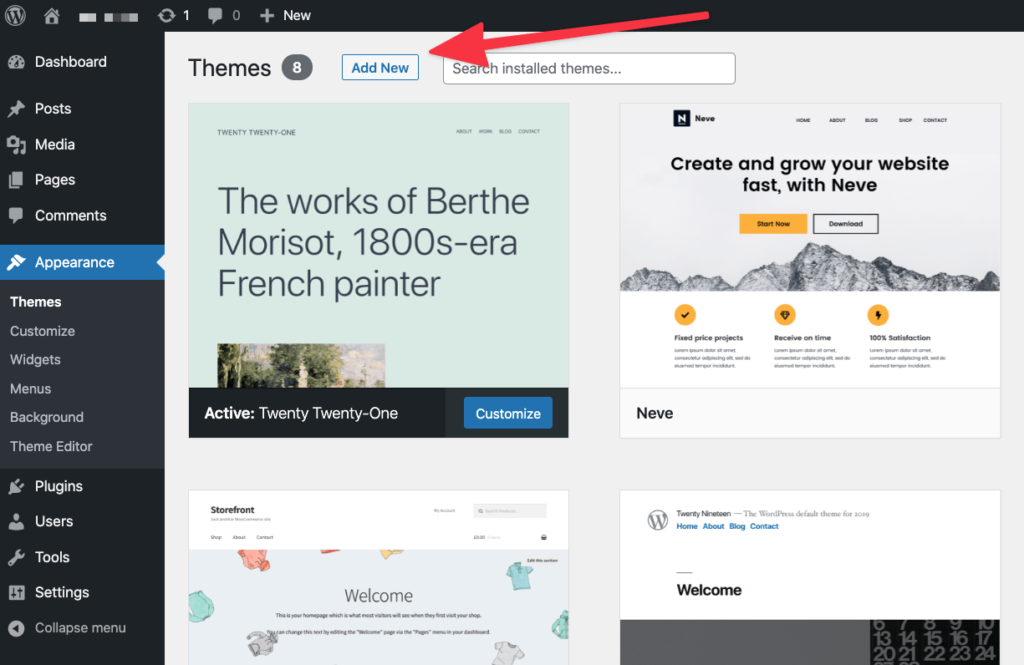Click the WordPress logo icon
The height and width of the screenshot is (665, 1024).
tap(15, 15)
